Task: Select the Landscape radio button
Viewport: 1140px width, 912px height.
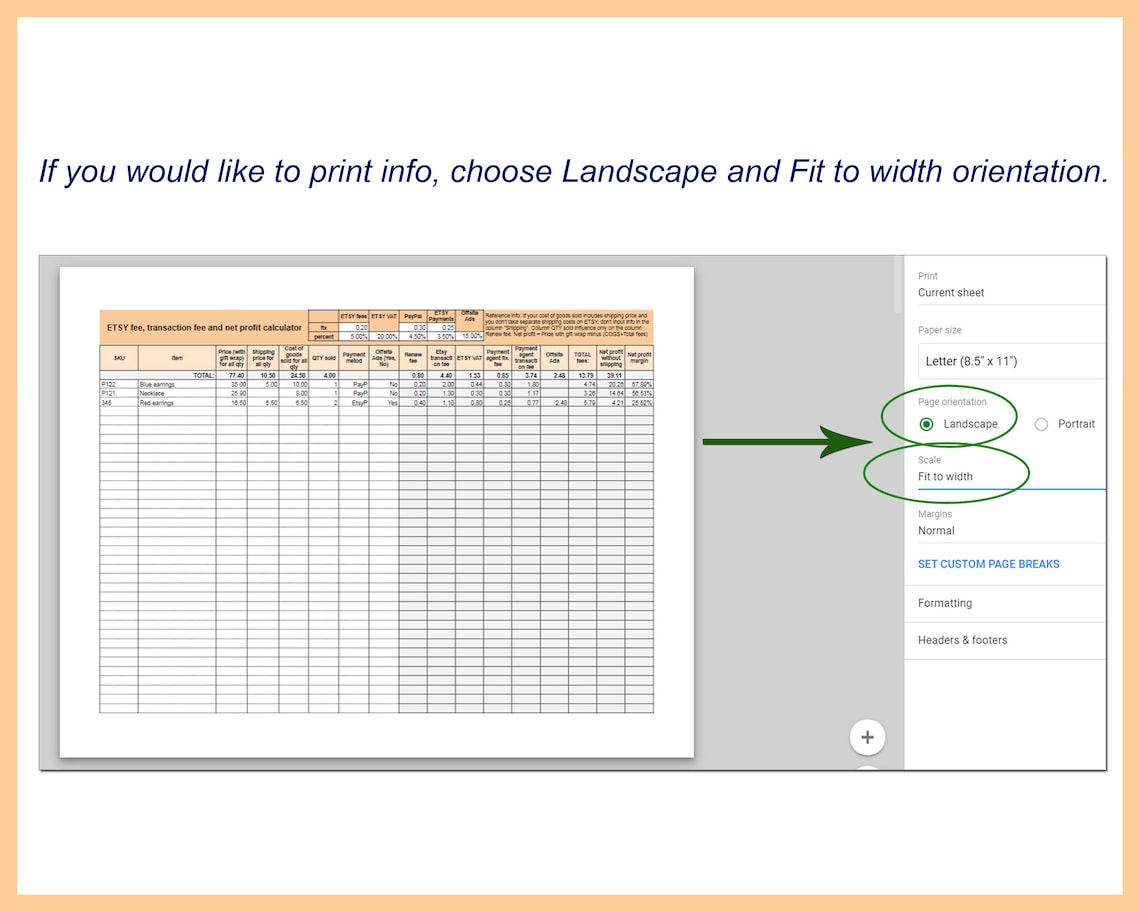Action: coord(928,424)
